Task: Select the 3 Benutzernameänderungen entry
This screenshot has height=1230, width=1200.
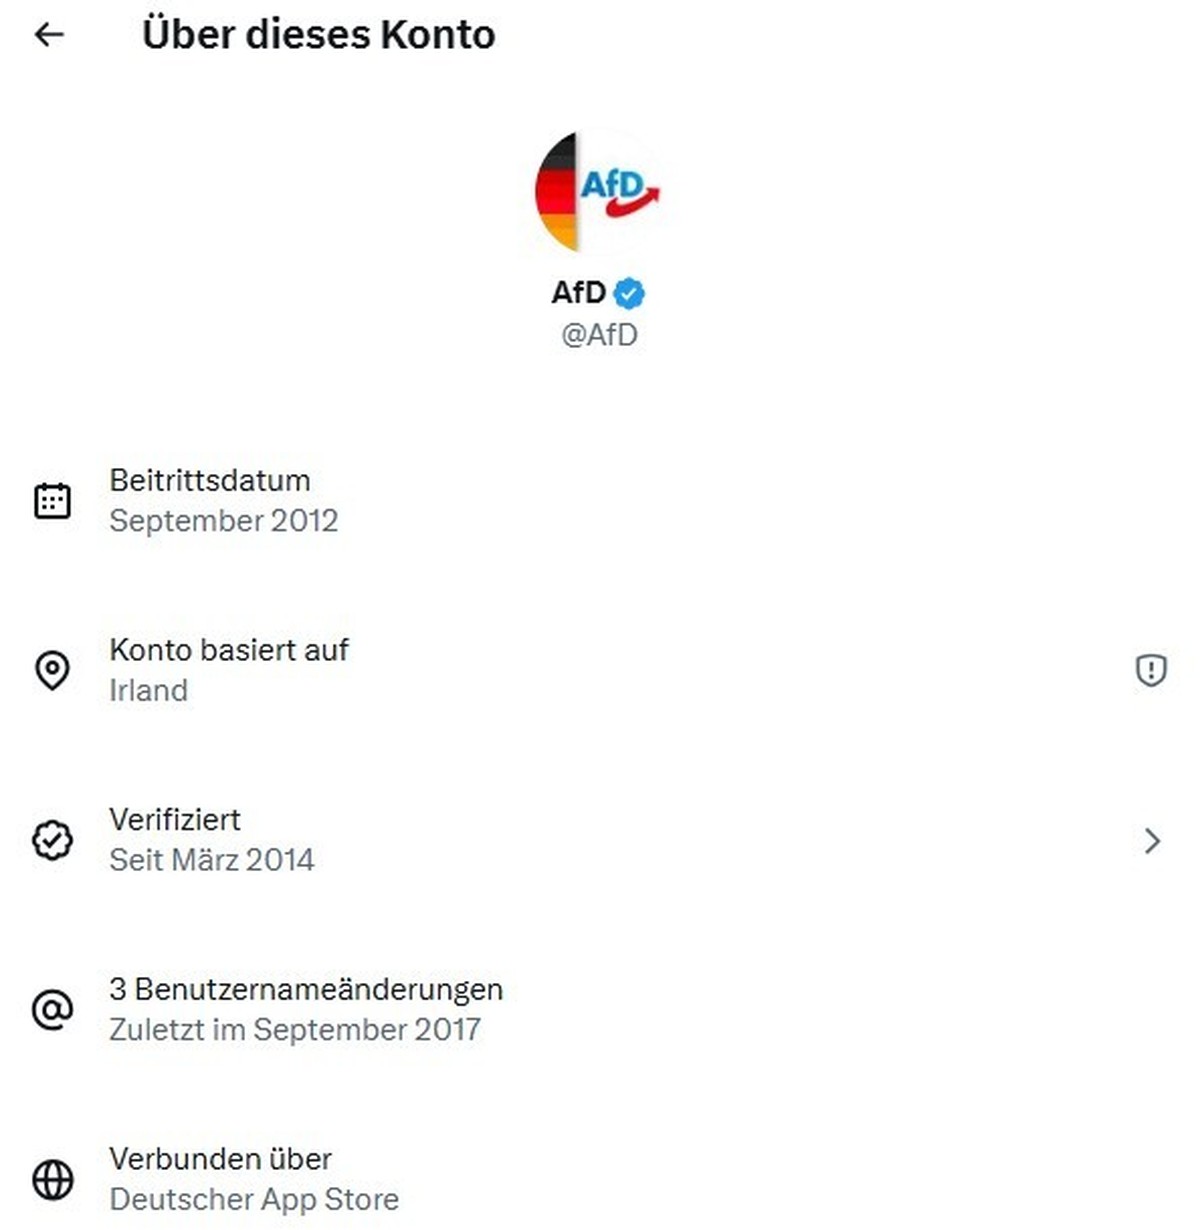Action: click(306, 989)
